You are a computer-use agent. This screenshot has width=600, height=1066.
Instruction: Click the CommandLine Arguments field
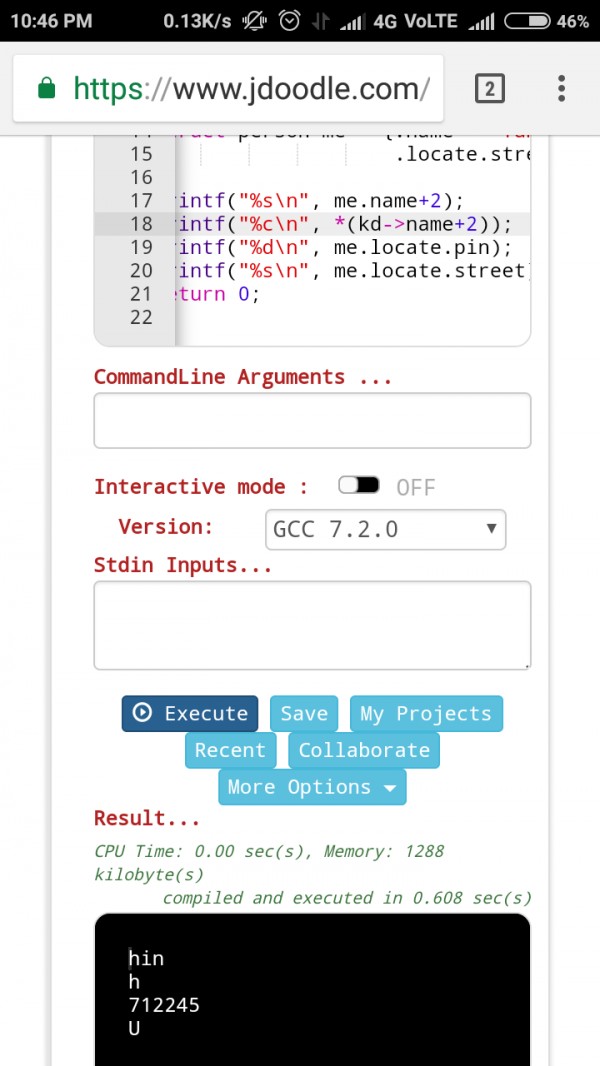point(311,421)
